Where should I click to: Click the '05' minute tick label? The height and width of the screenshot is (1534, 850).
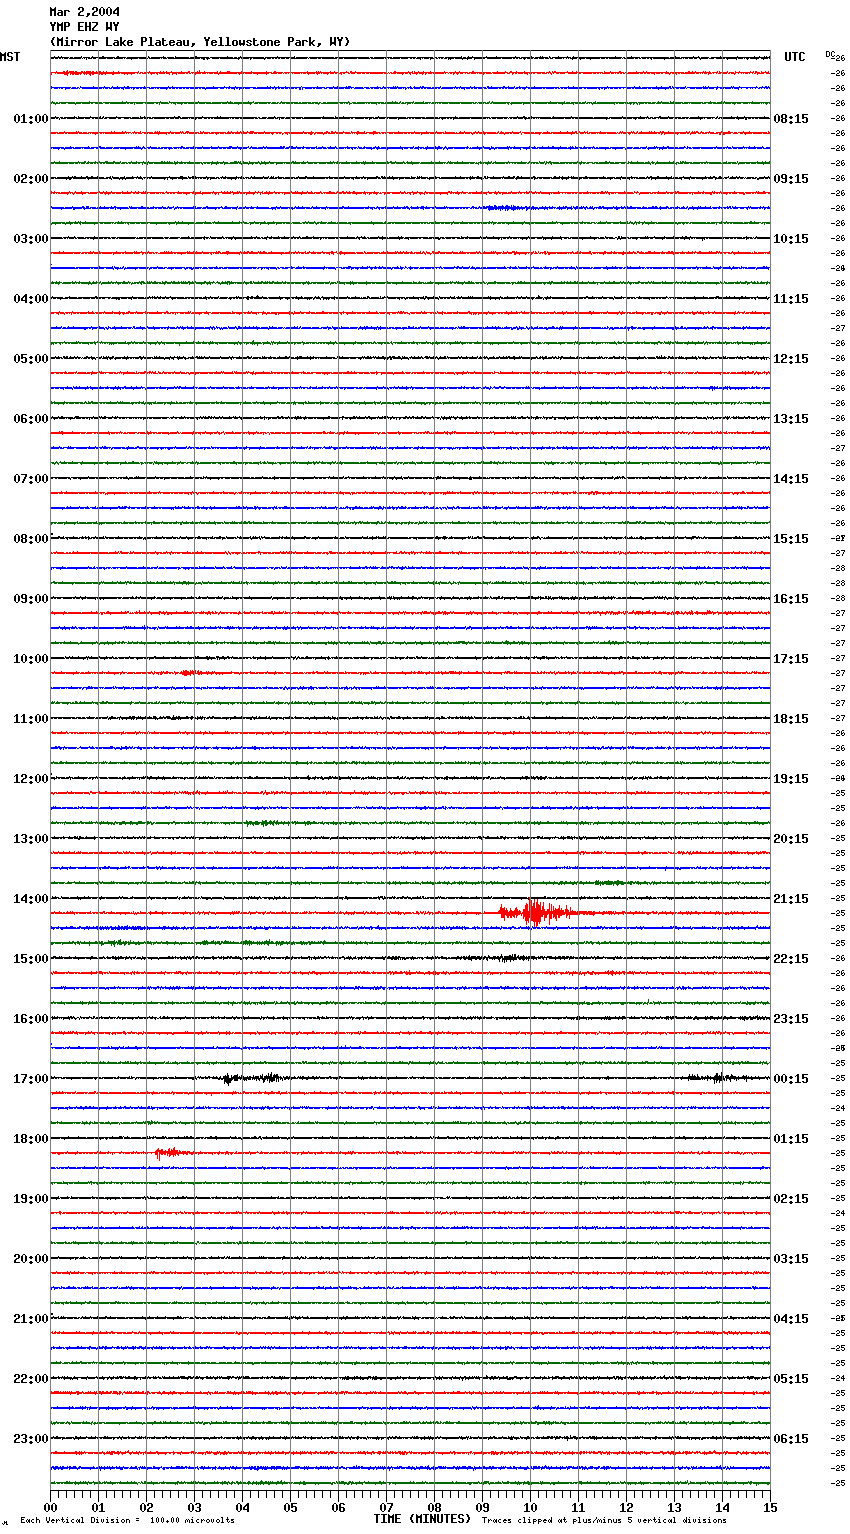click(x=290, y=1507)
